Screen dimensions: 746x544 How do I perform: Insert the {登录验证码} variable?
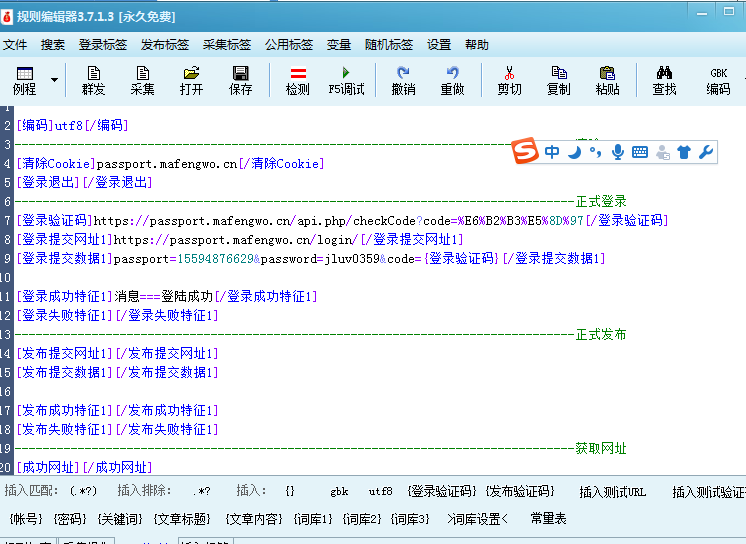point(442,491)
